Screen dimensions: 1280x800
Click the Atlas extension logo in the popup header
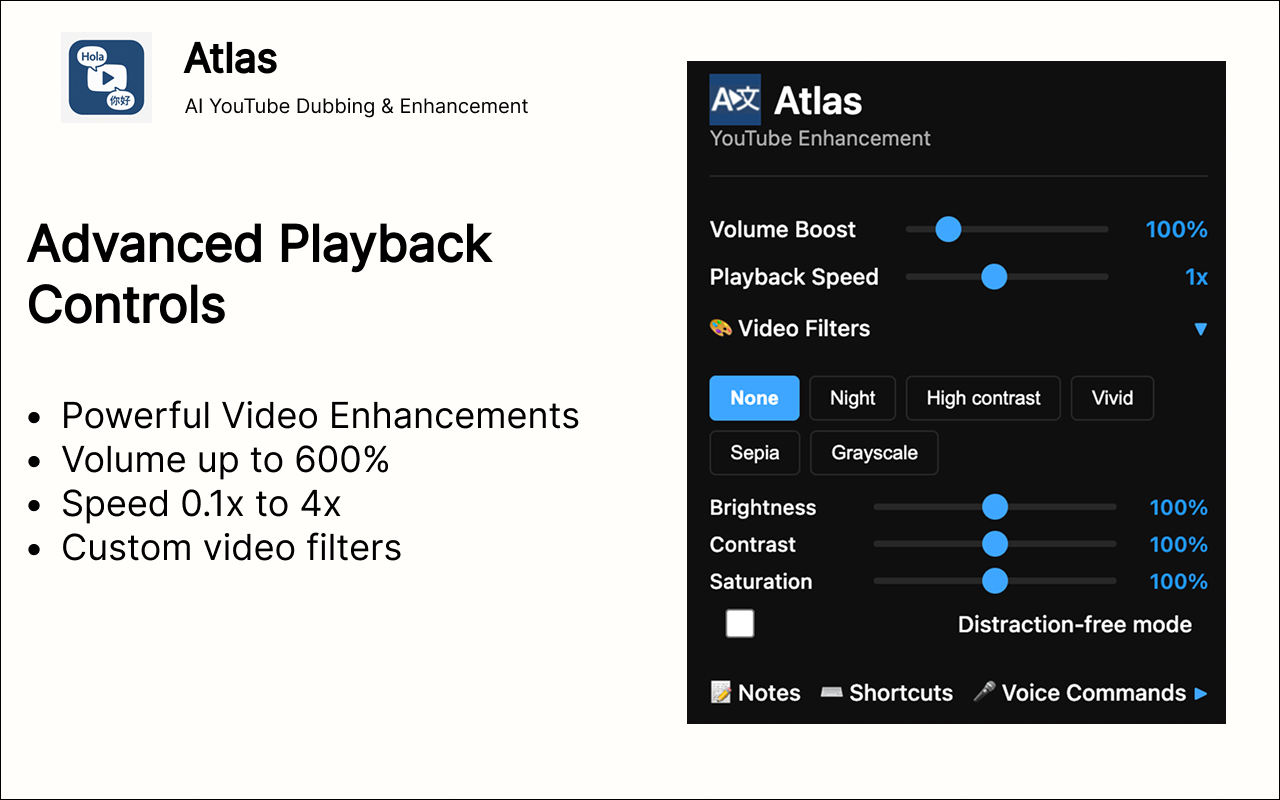coord(735,99)
